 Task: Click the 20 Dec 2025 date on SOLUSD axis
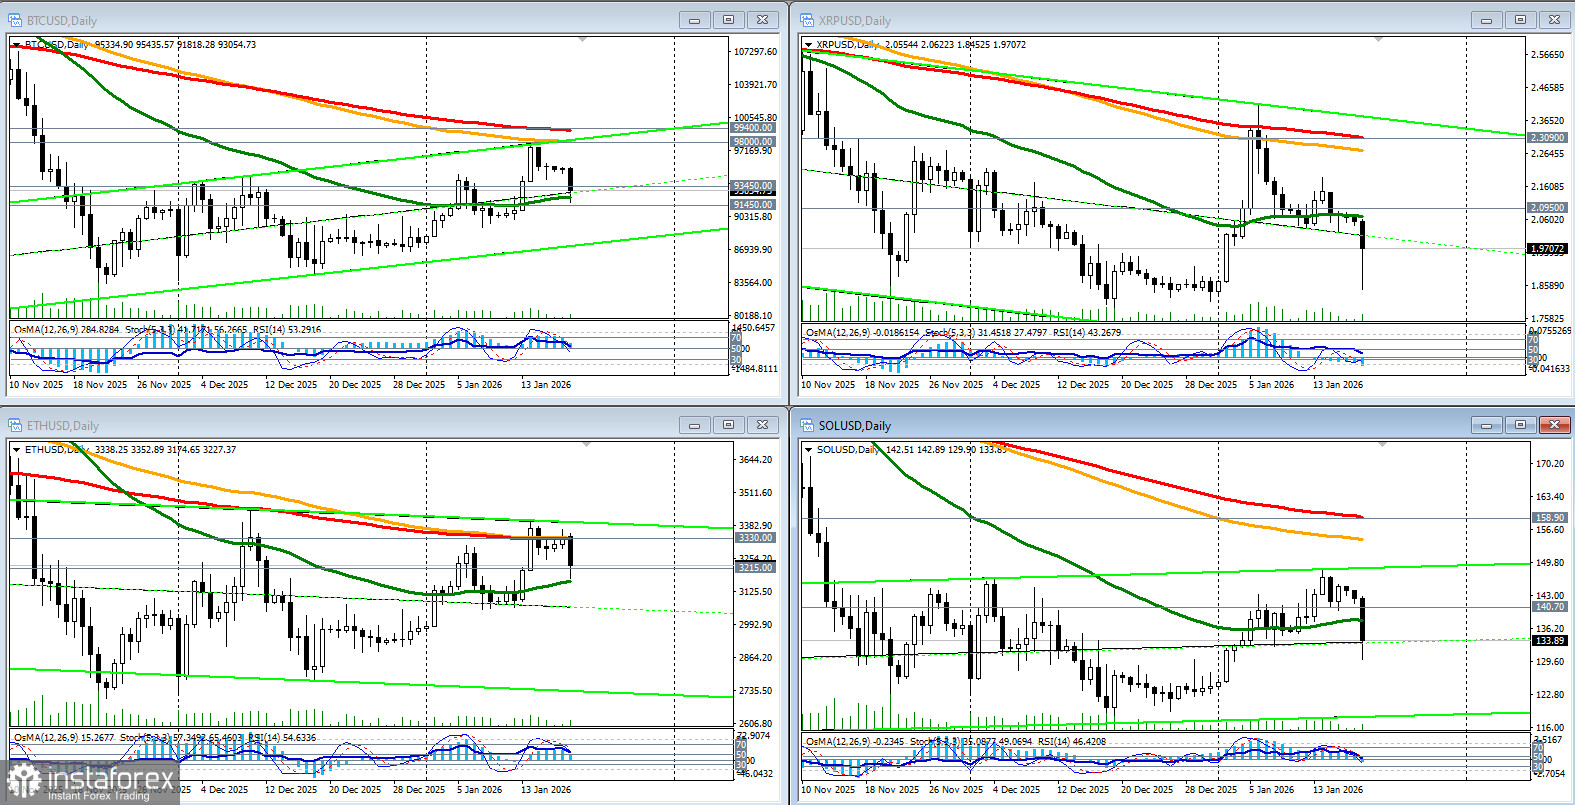[1147, 790]
